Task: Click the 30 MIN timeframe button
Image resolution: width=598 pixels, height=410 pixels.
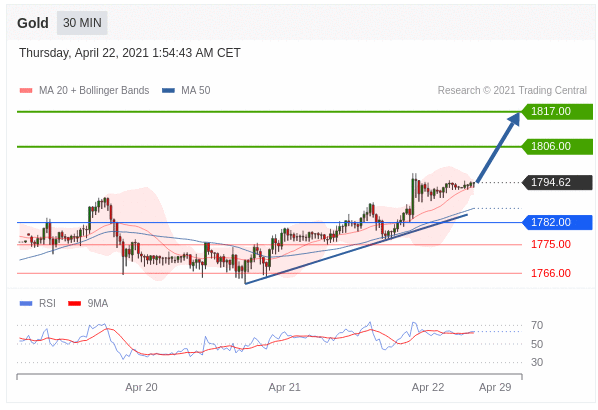Action: tap(82, 23)
